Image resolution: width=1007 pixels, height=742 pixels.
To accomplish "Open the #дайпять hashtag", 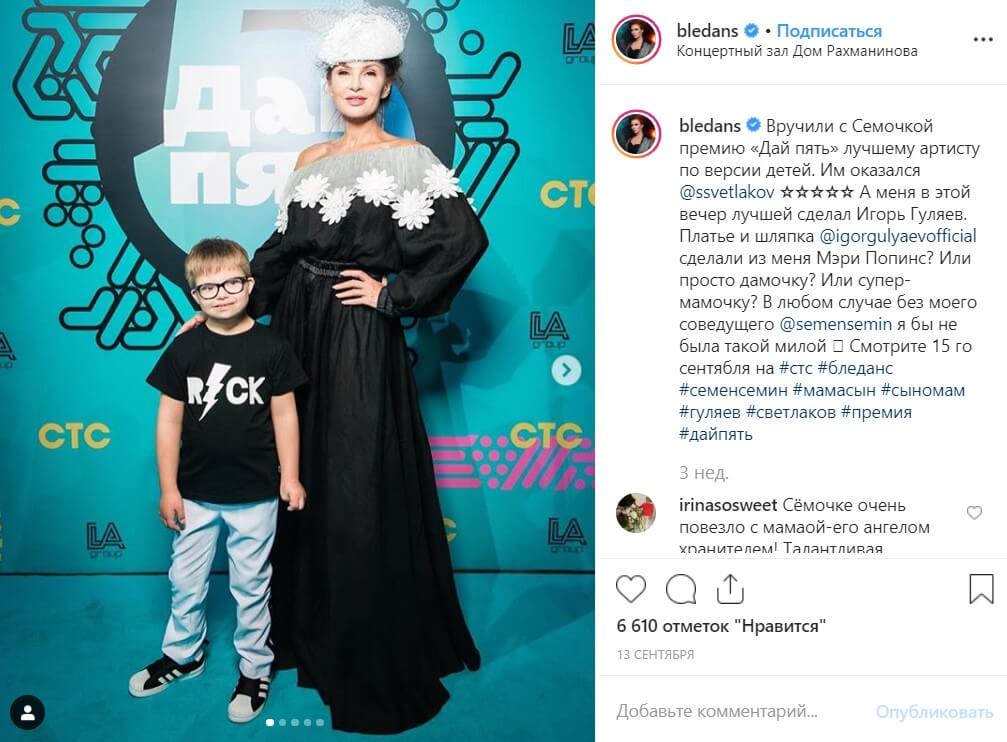I will click(715, 434).
